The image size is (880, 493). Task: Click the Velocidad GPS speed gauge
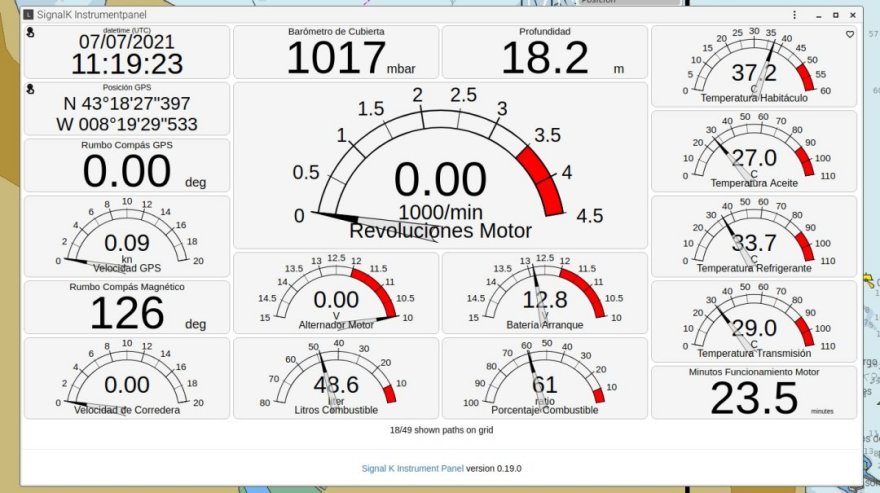click(127, 236)
